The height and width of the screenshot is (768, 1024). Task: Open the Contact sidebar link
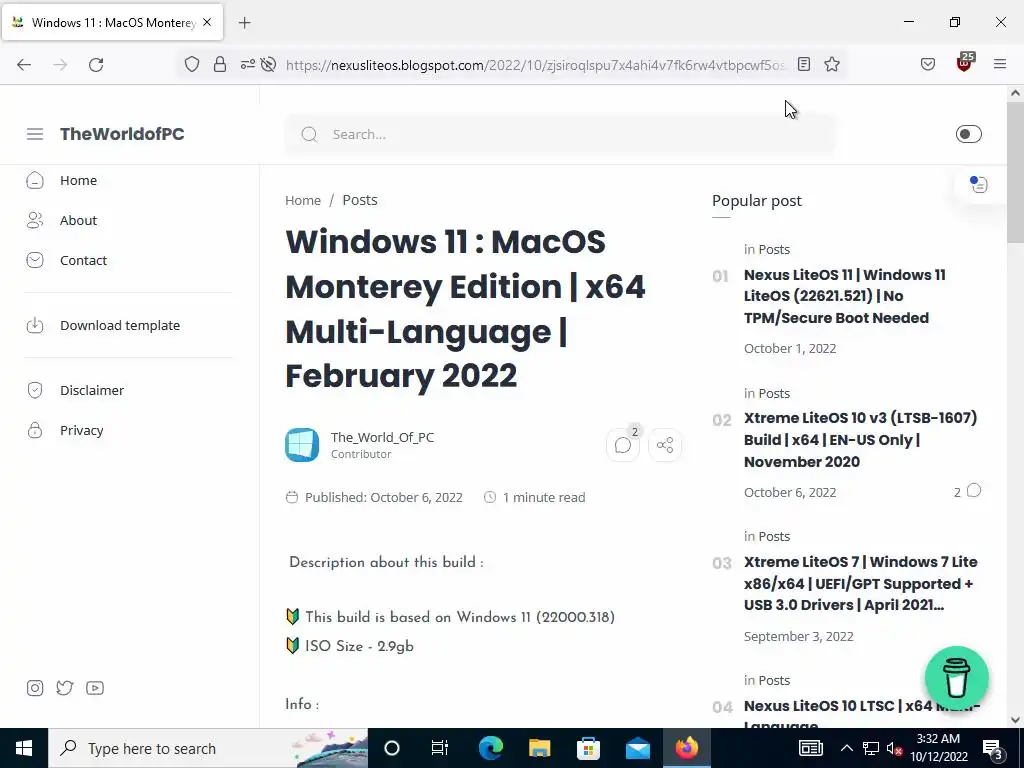pos(83,260)
